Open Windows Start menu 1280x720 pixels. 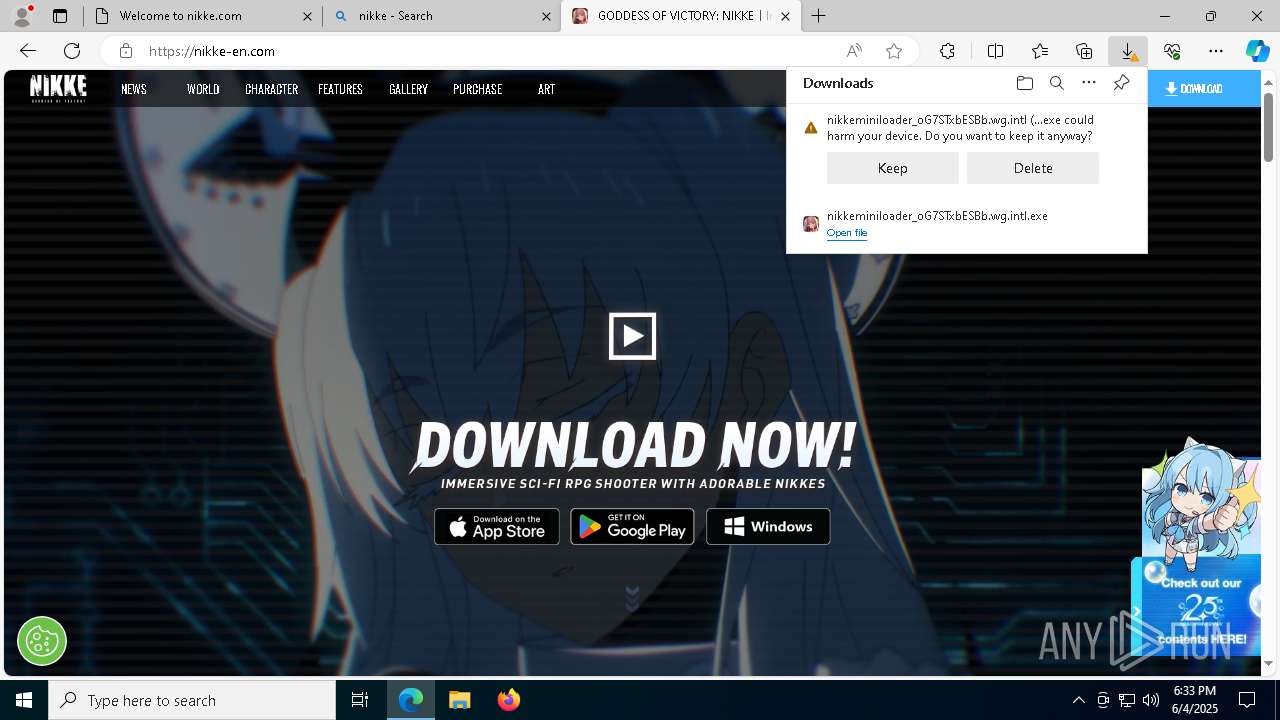click(x=24, y=700)
